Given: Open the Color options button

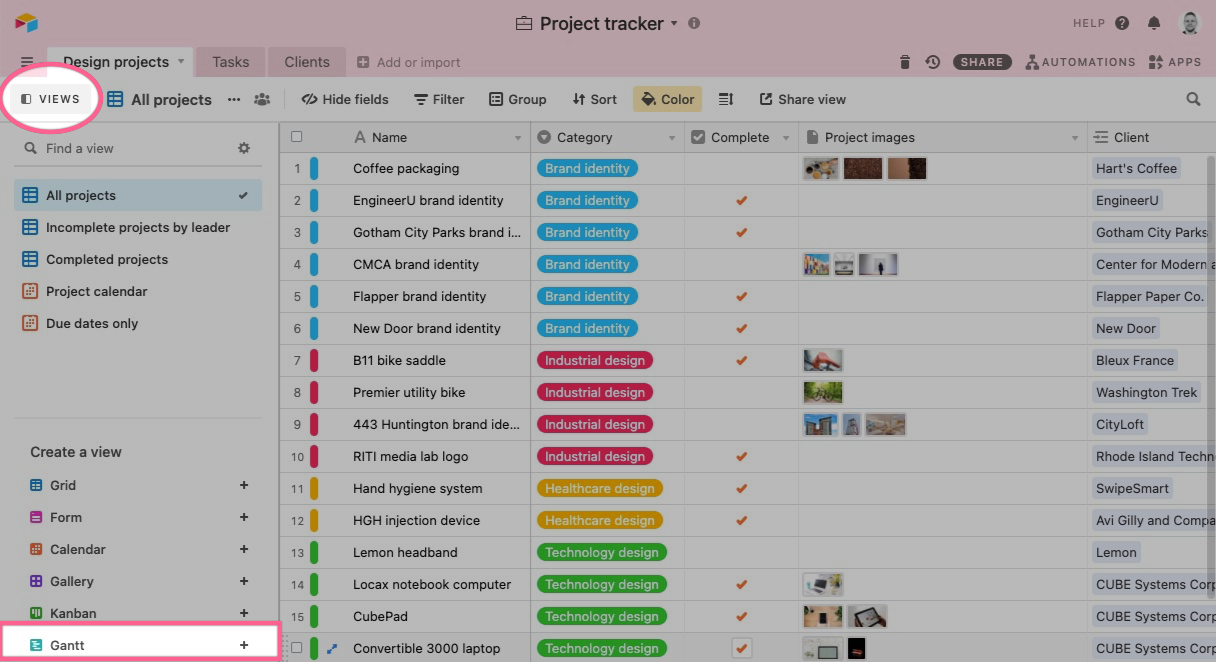Looking at the screenshot, I should pyautogui.click(x=667, y=99).
